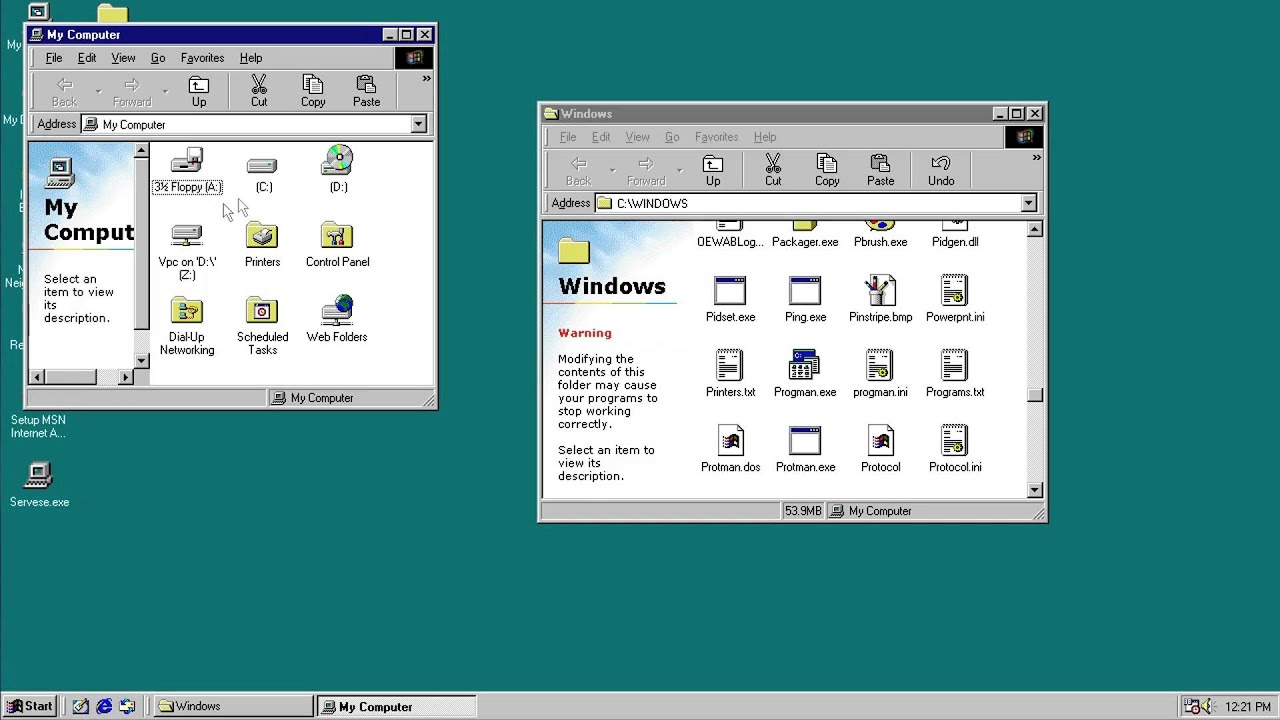Launch Internet Explorer from quick launch

coord(104,706)
